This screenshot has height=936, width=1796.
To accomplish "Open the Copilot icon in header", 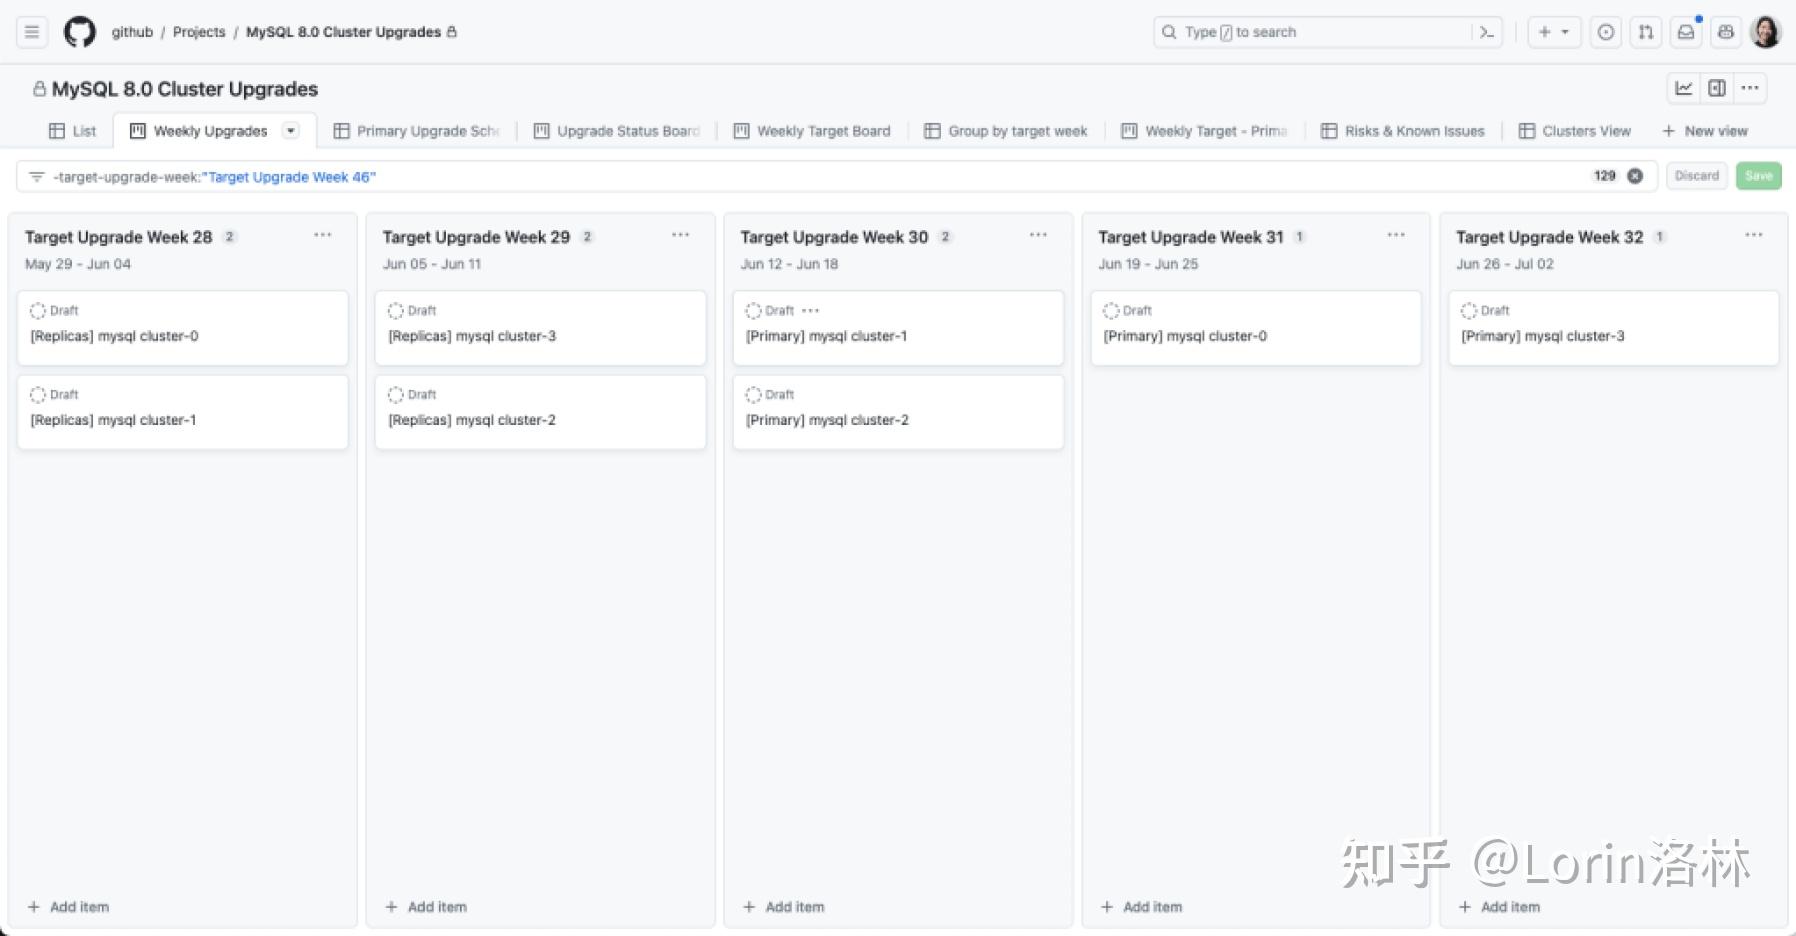I will (1726, 32).
